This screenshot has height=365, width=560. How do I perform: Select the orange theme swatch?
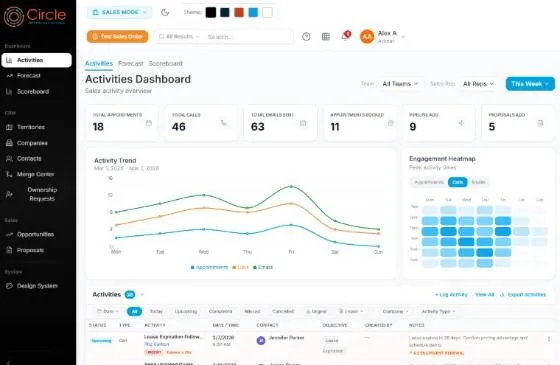[x=239, y=12]
